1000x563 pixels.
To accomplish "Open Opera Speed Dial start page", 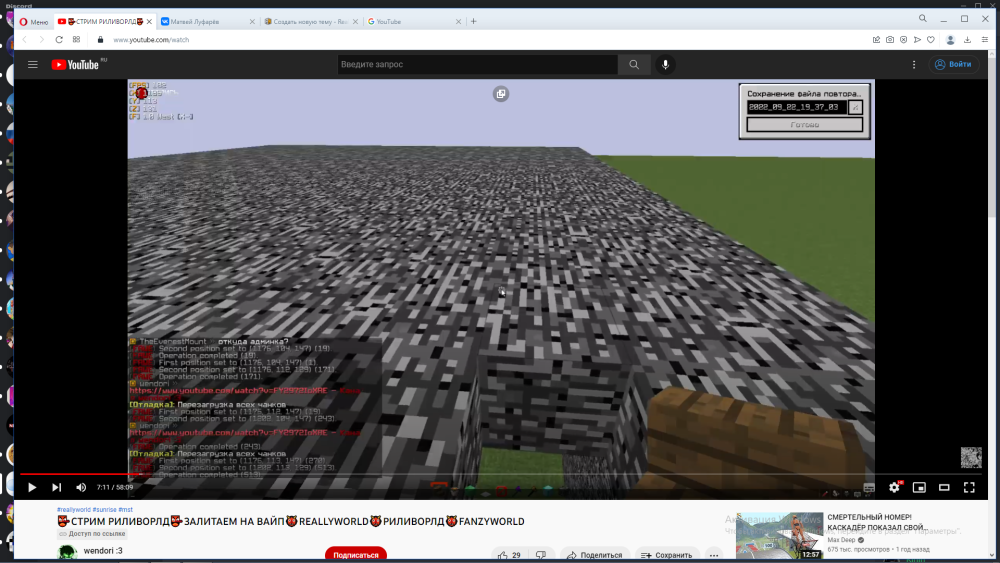I will click(77, 40).
